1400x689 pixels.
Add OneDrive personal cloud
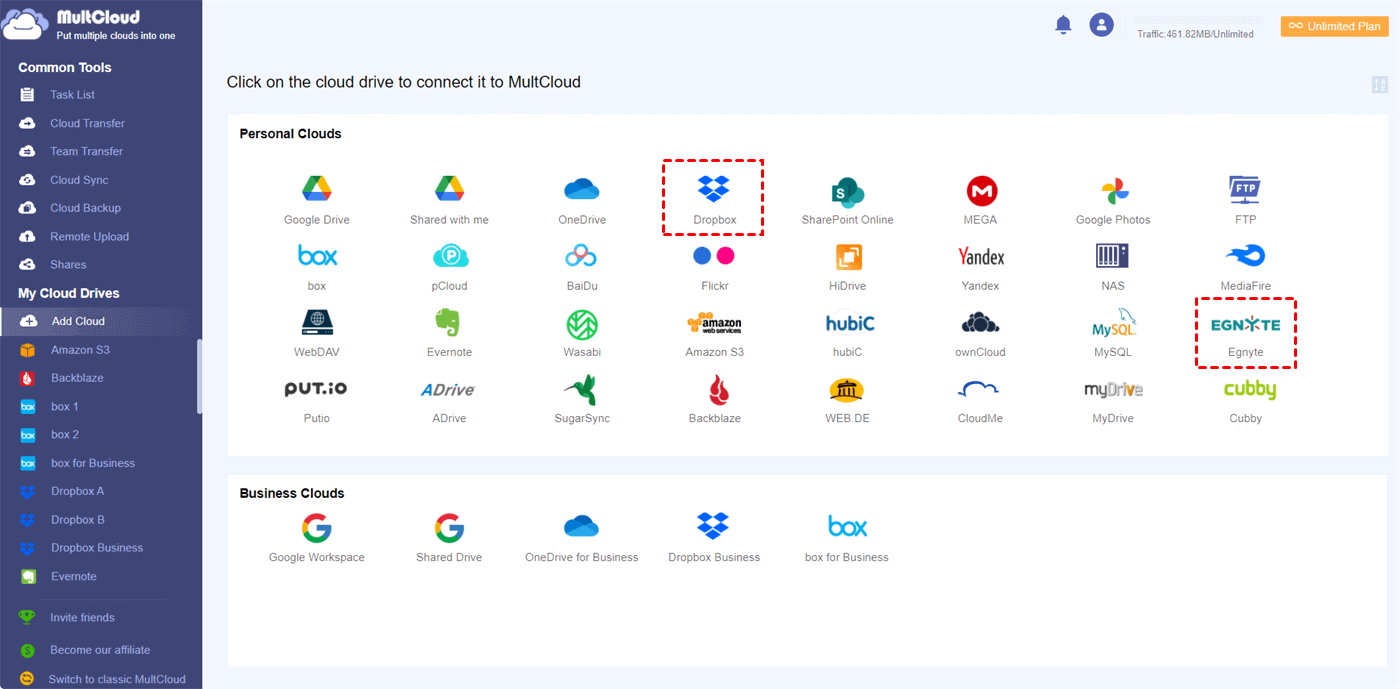[x=582, y=200]
